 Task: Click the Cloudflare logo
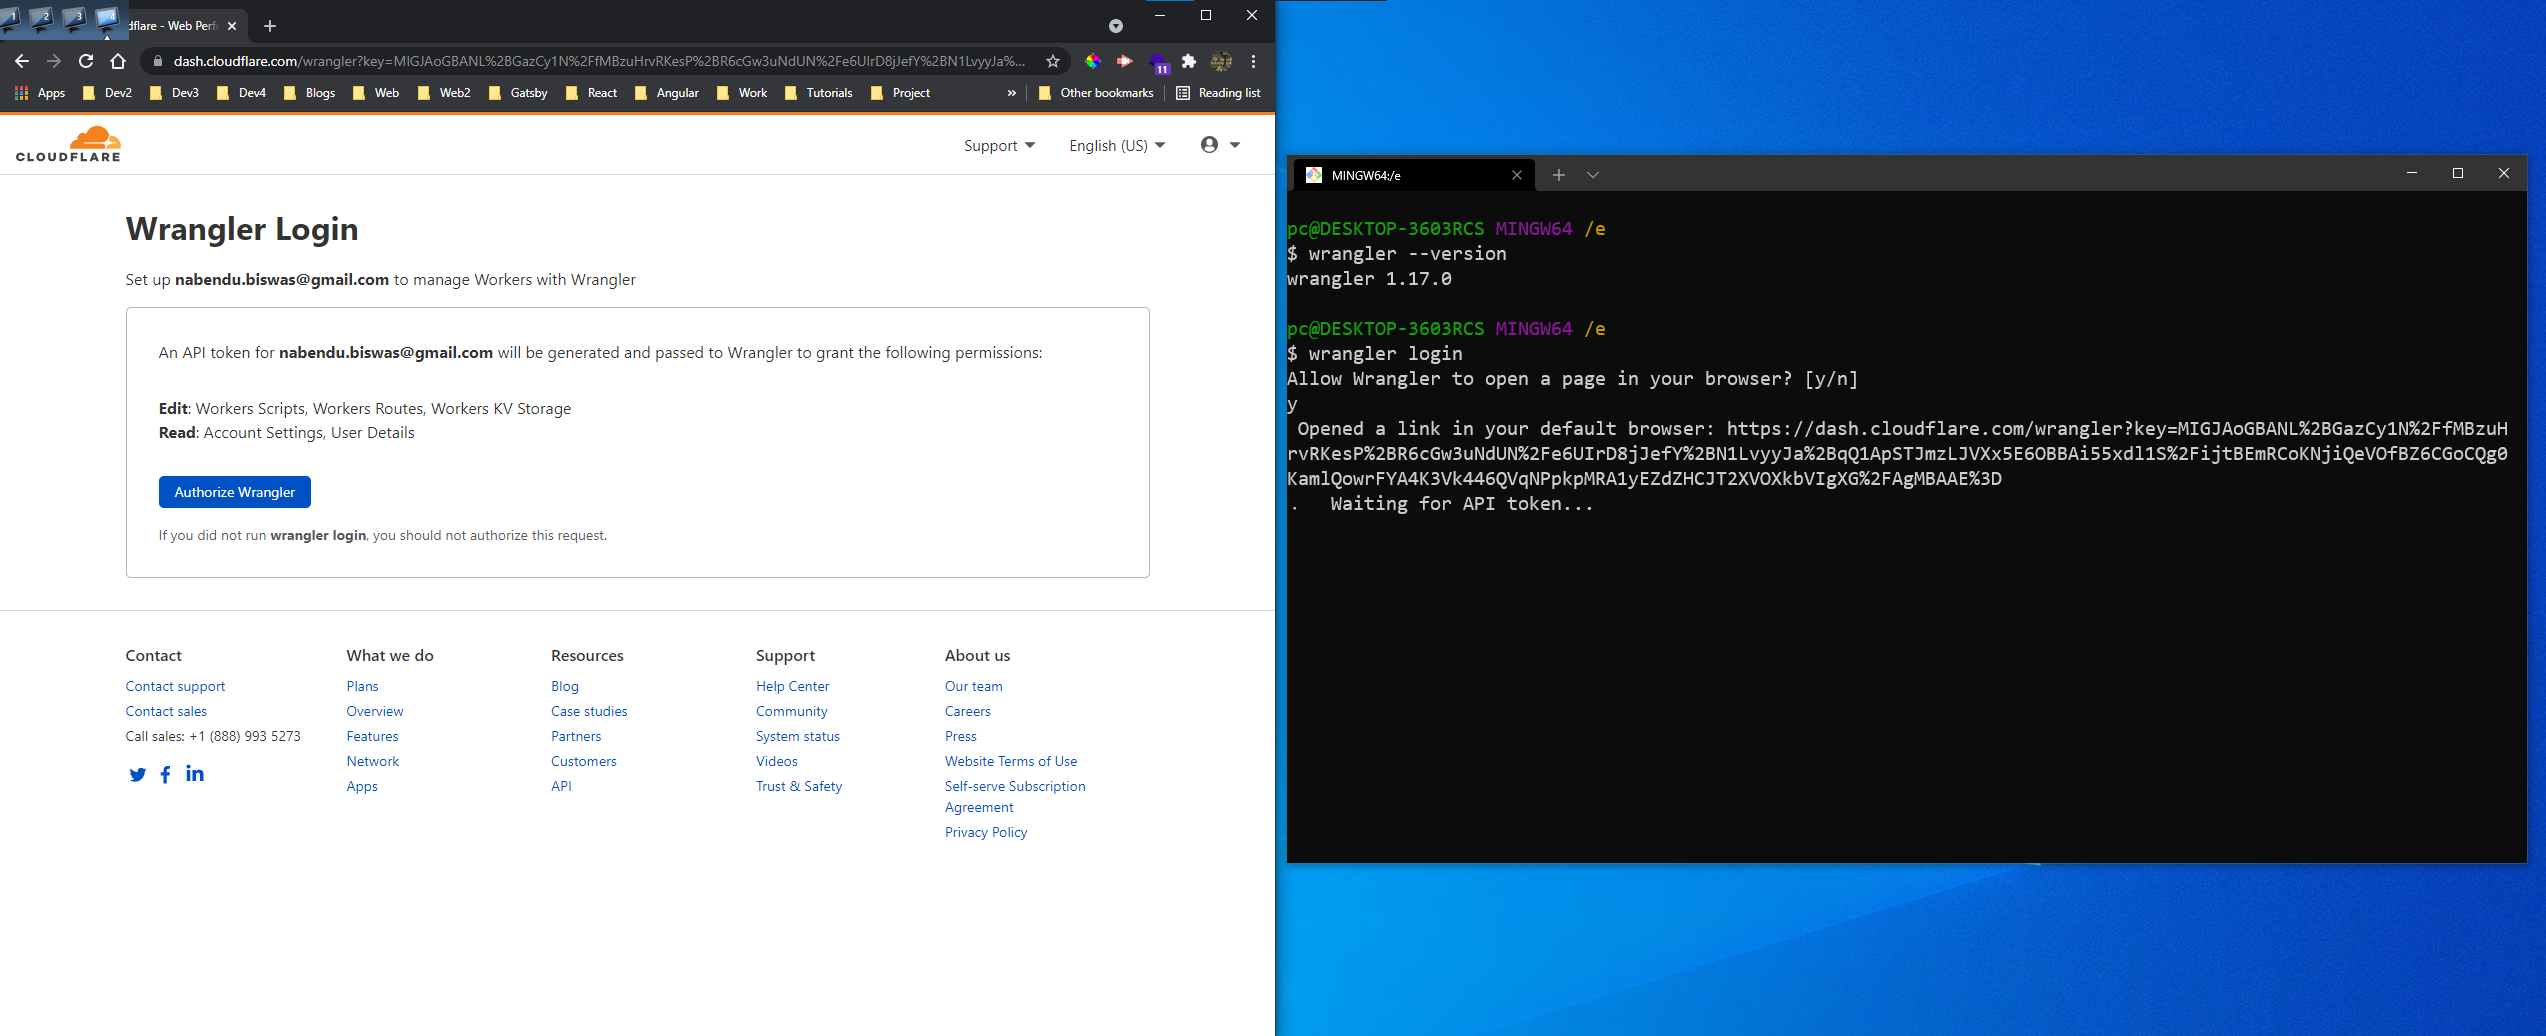coord(68,144)
